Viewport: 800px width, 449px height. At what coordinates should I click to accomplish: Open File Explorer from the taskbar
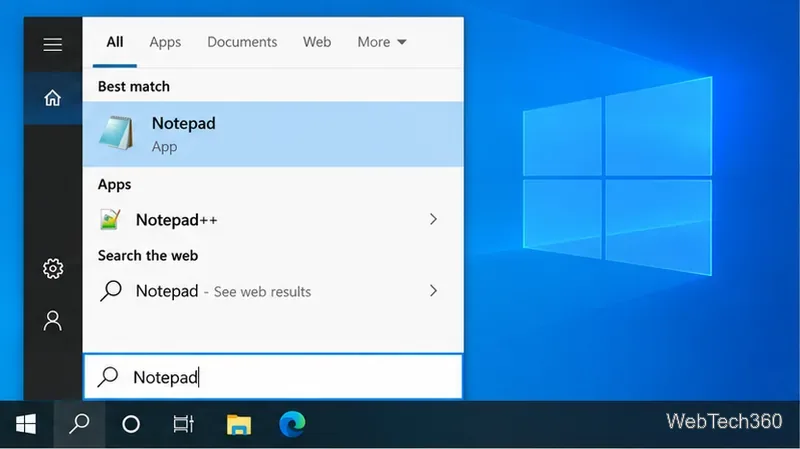coord(239,424)
